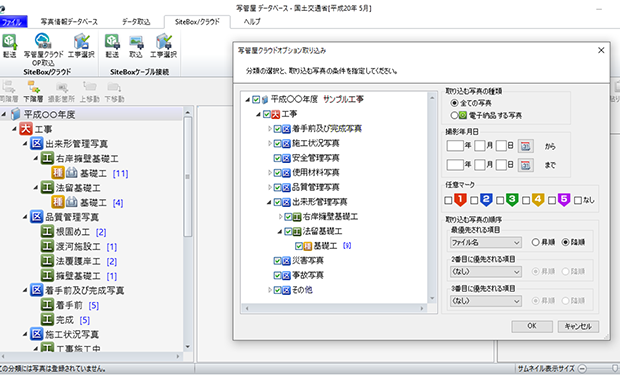Select 降順 for 最優先される項目
Viewport: 620px width, 380px height.
click(x=565, y=242)
